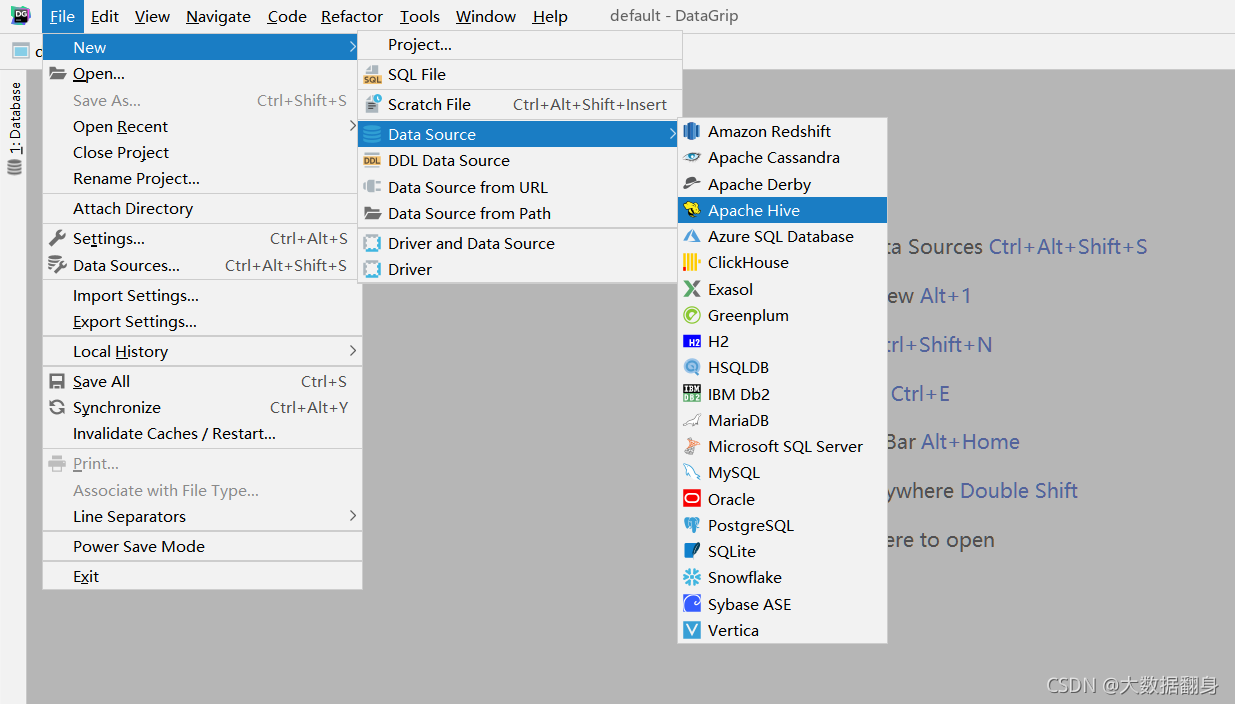
Task: Click the ClickHouse striped icon
Action: tap(692, 263)
